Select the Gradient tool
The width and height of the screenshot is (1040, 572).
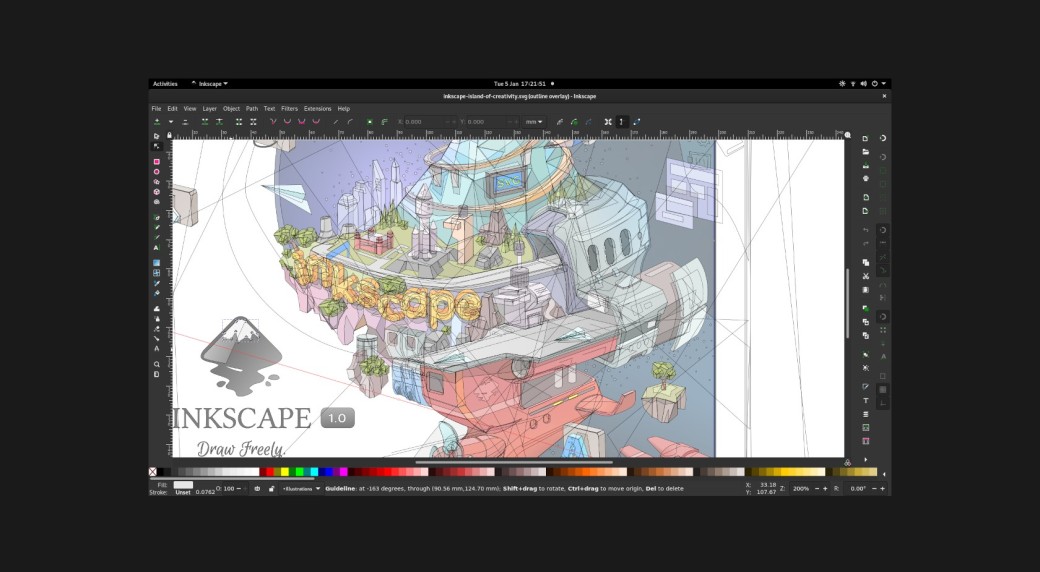157,263
